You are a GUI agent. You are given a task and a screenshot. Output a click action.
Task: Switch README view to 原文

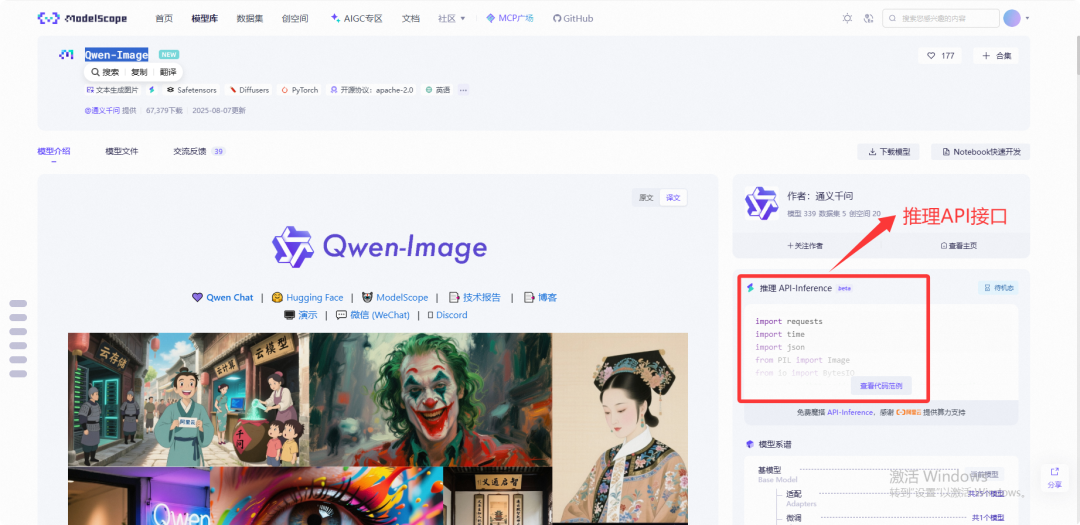tap(646, 198)
